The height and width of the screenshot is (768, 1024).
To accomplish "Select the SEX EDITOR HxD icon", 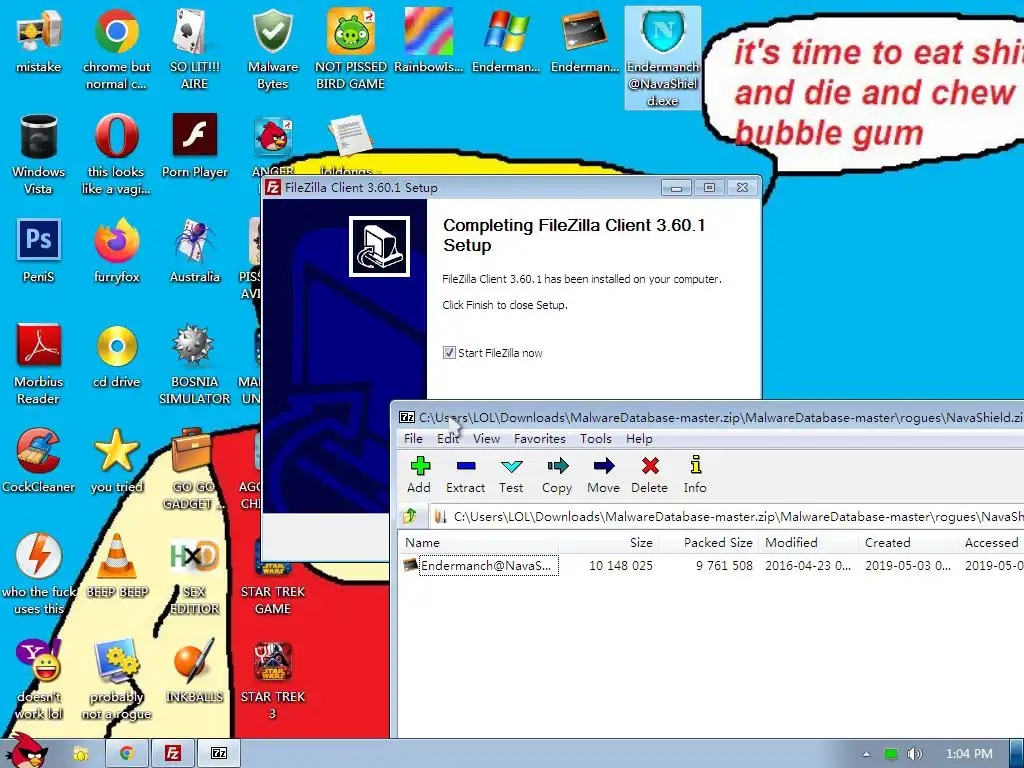I will 195,575.
